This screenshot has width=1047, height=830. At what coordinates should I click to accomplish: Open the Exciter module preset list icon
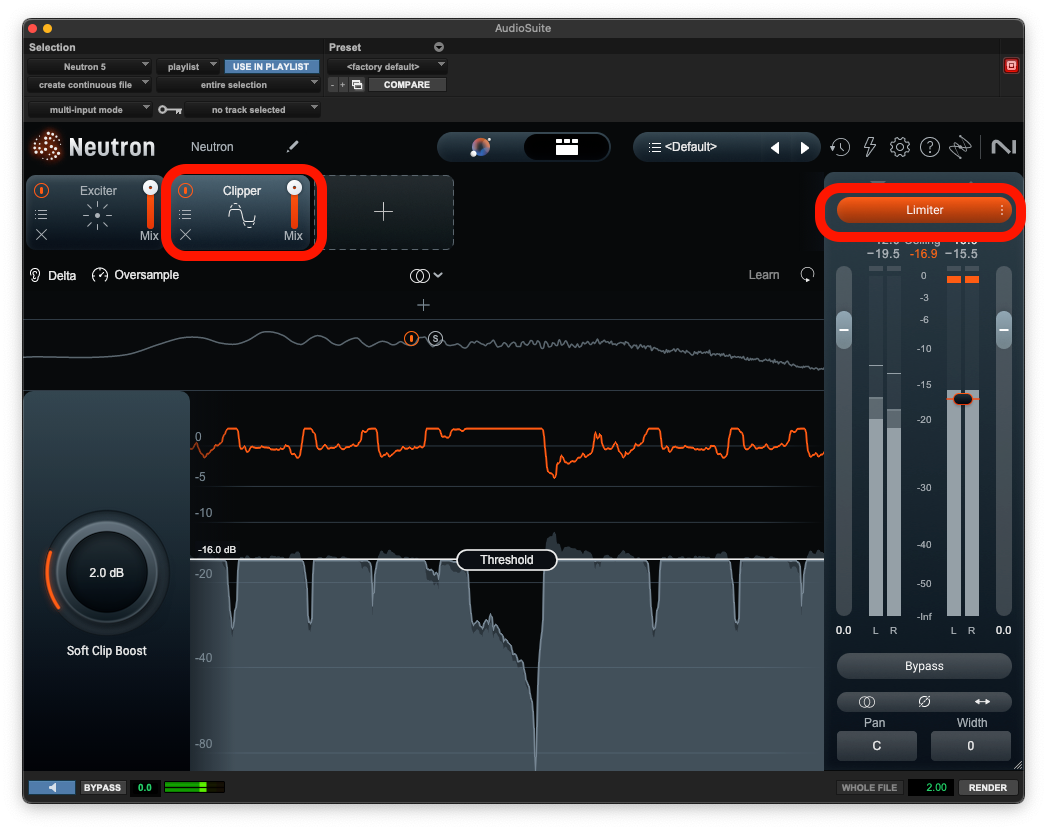(x=41, y=214)
